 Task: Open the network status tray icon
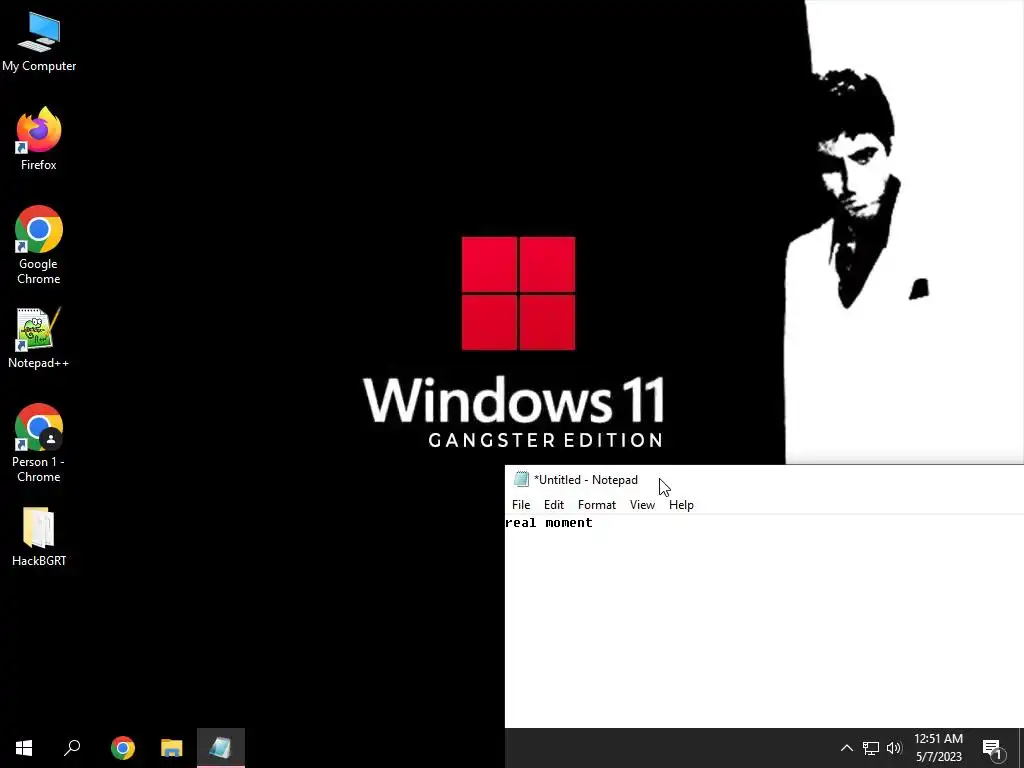point(871,748)
